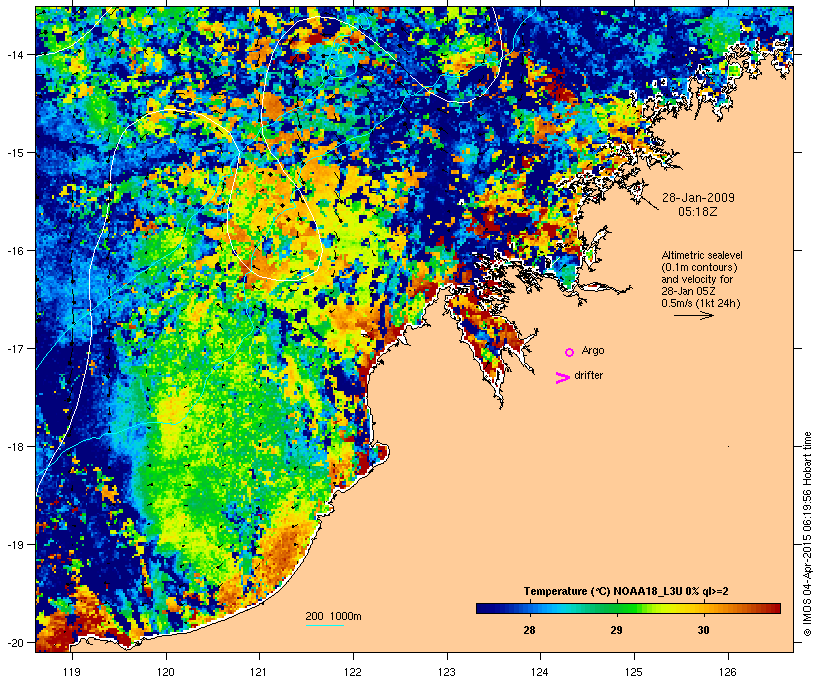Click the 'Temperature (°C) NOAA18_L3U' title
Screen dimensions: 820x680
pyautogui.click(x=604, y=591)
